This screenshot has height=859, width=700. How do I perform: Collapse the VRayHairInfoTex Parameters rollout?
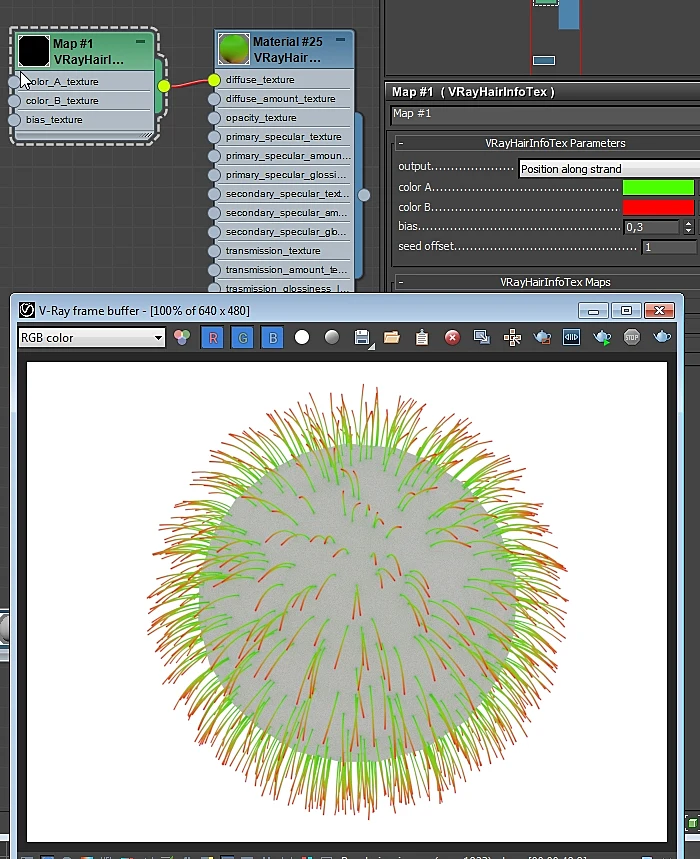[x=401, y=143]
